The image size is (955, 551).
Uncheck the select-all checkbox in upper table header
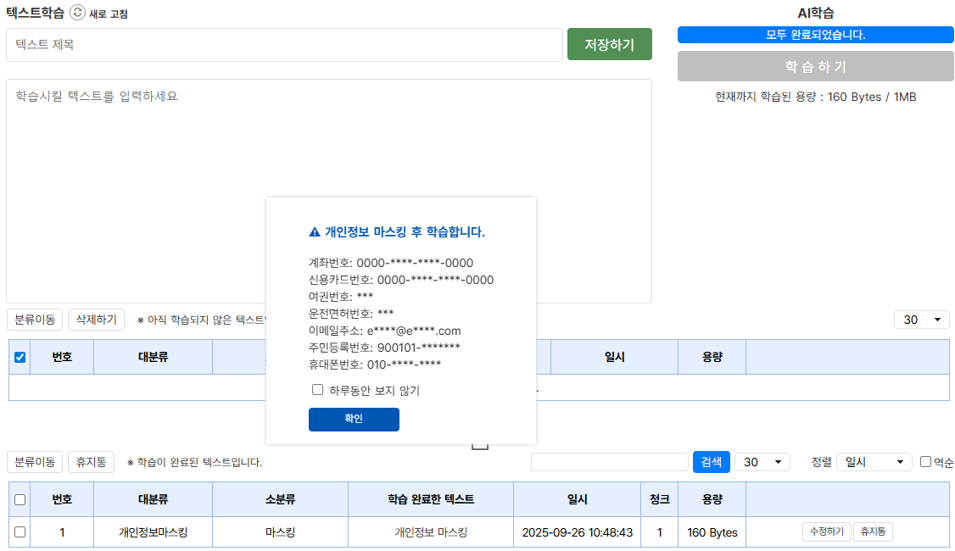tap(20, 357)
